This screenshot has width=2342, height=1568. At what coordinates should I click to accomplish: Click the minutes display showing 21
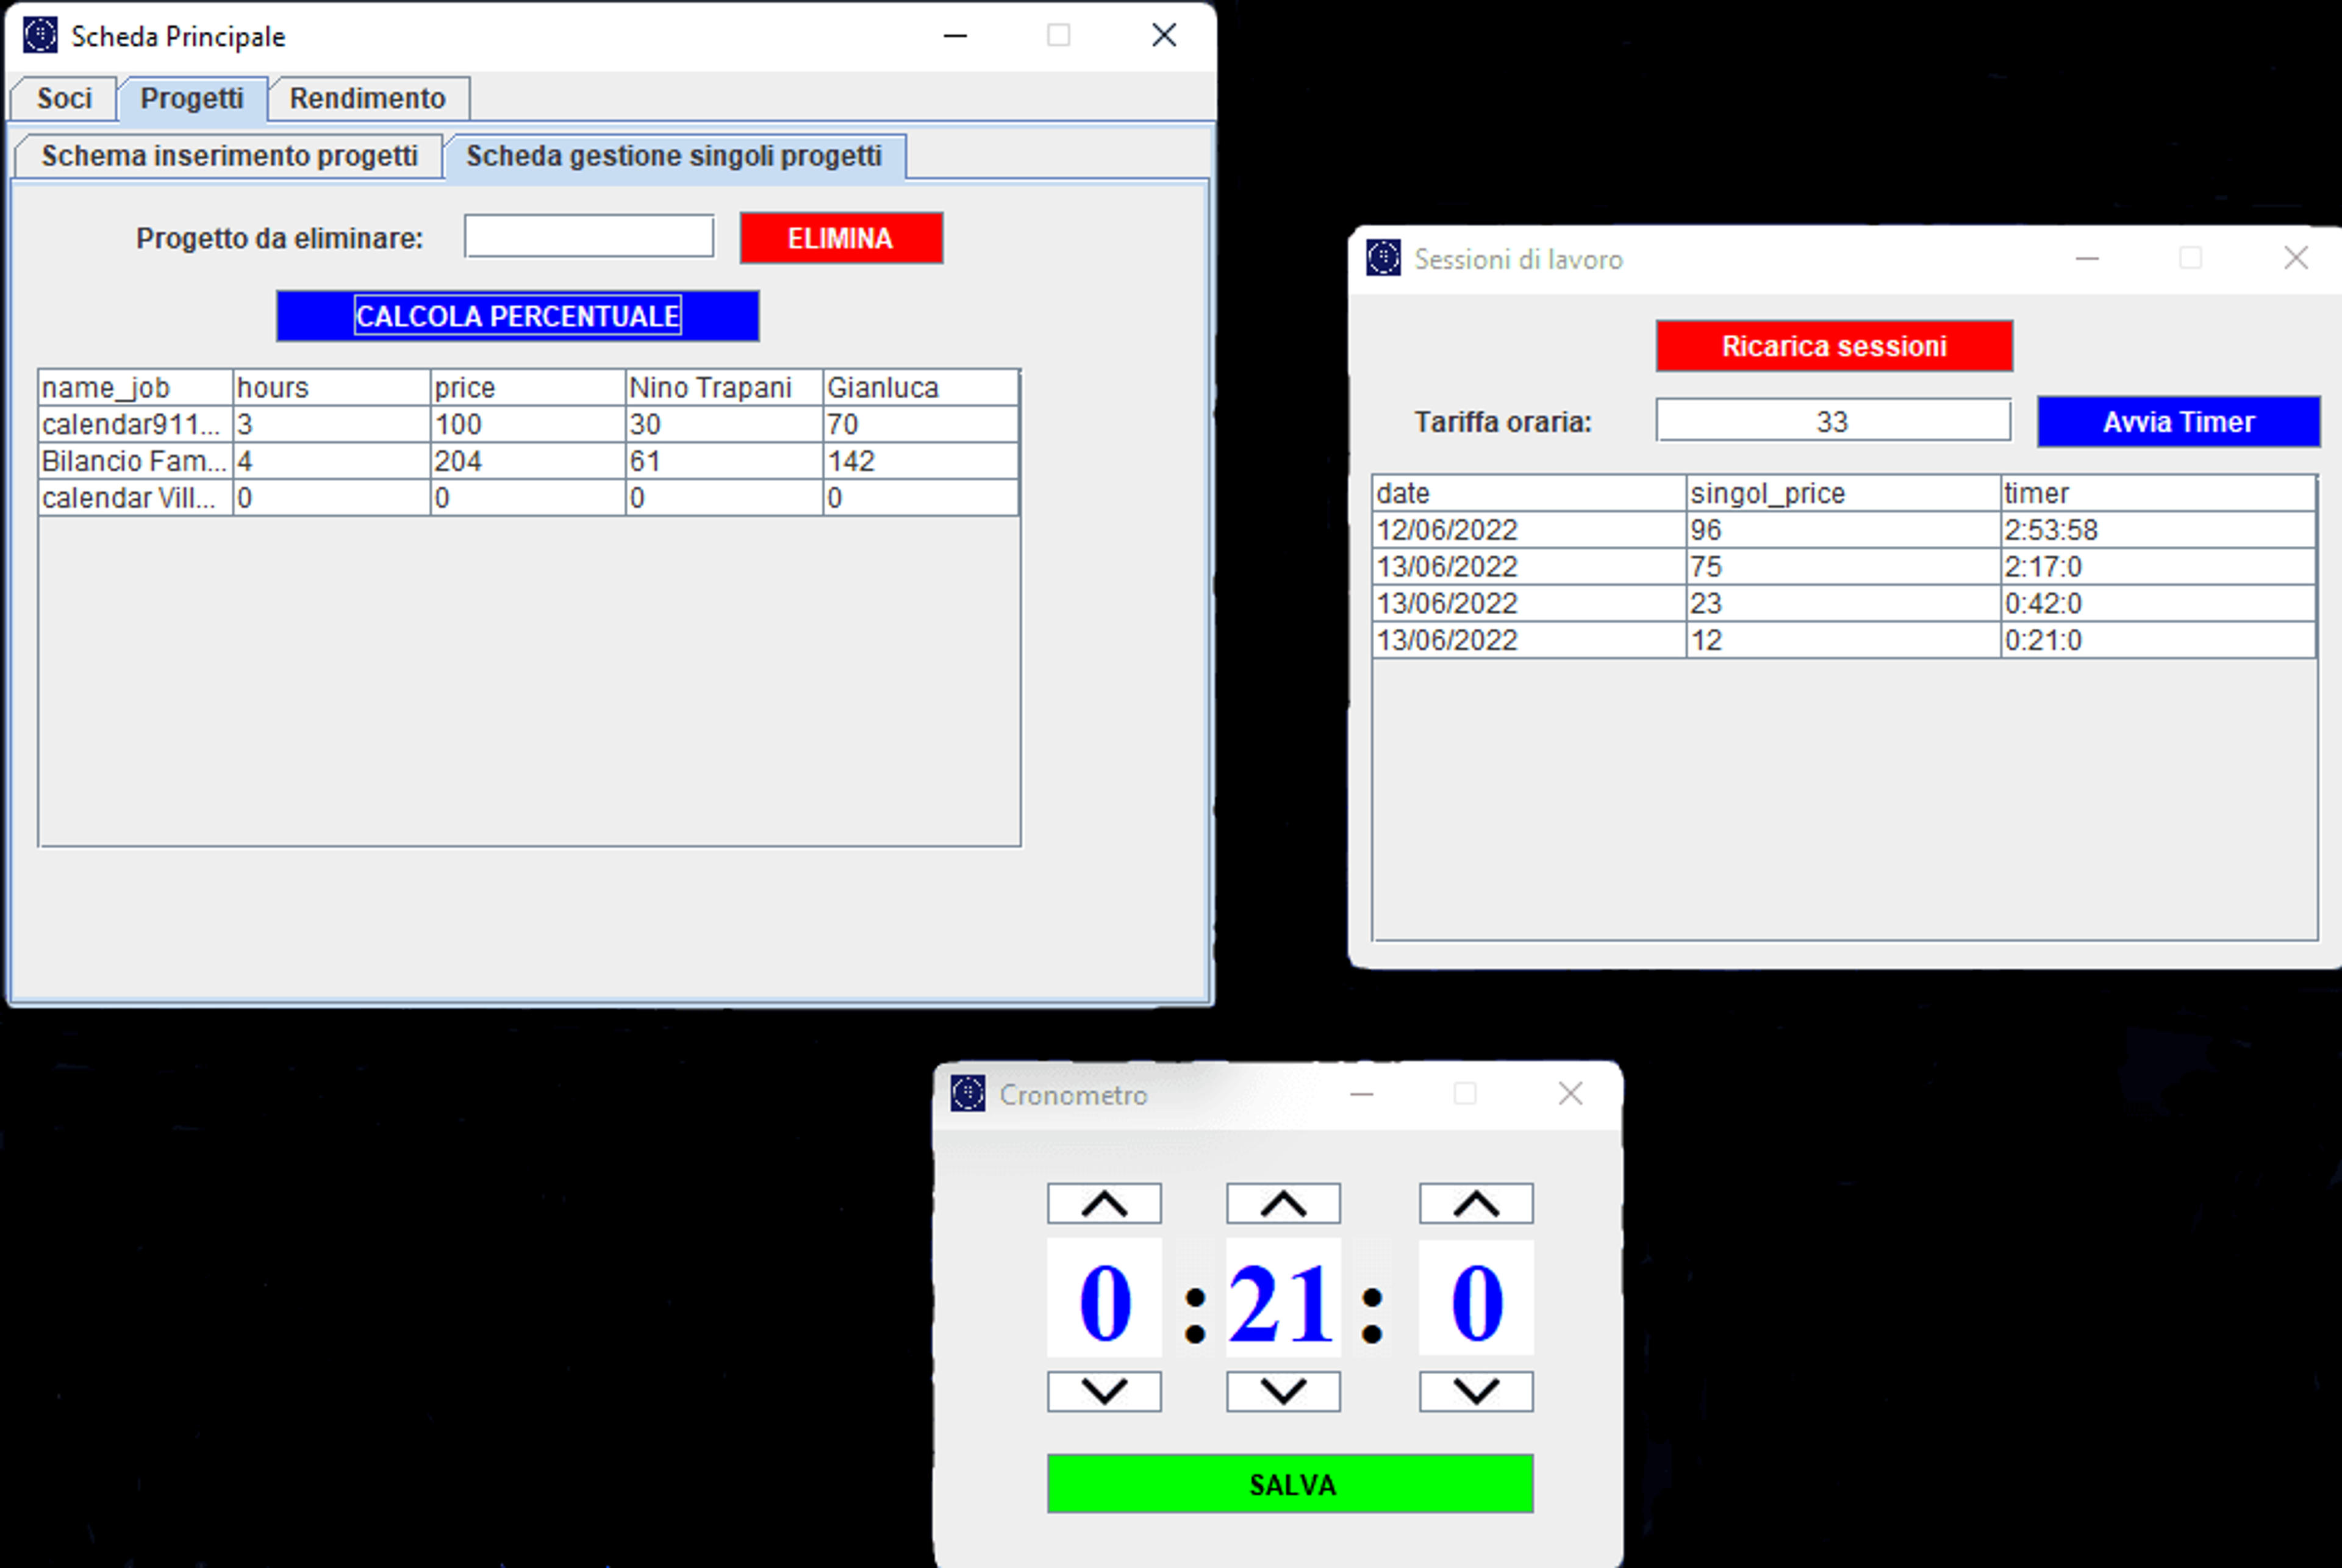pos(1283,1298)
